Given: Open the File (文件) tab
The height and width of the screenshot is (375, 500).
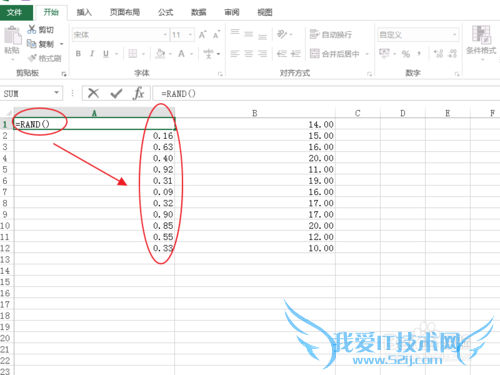Looking at the screenshot, I should coord(16,13).
